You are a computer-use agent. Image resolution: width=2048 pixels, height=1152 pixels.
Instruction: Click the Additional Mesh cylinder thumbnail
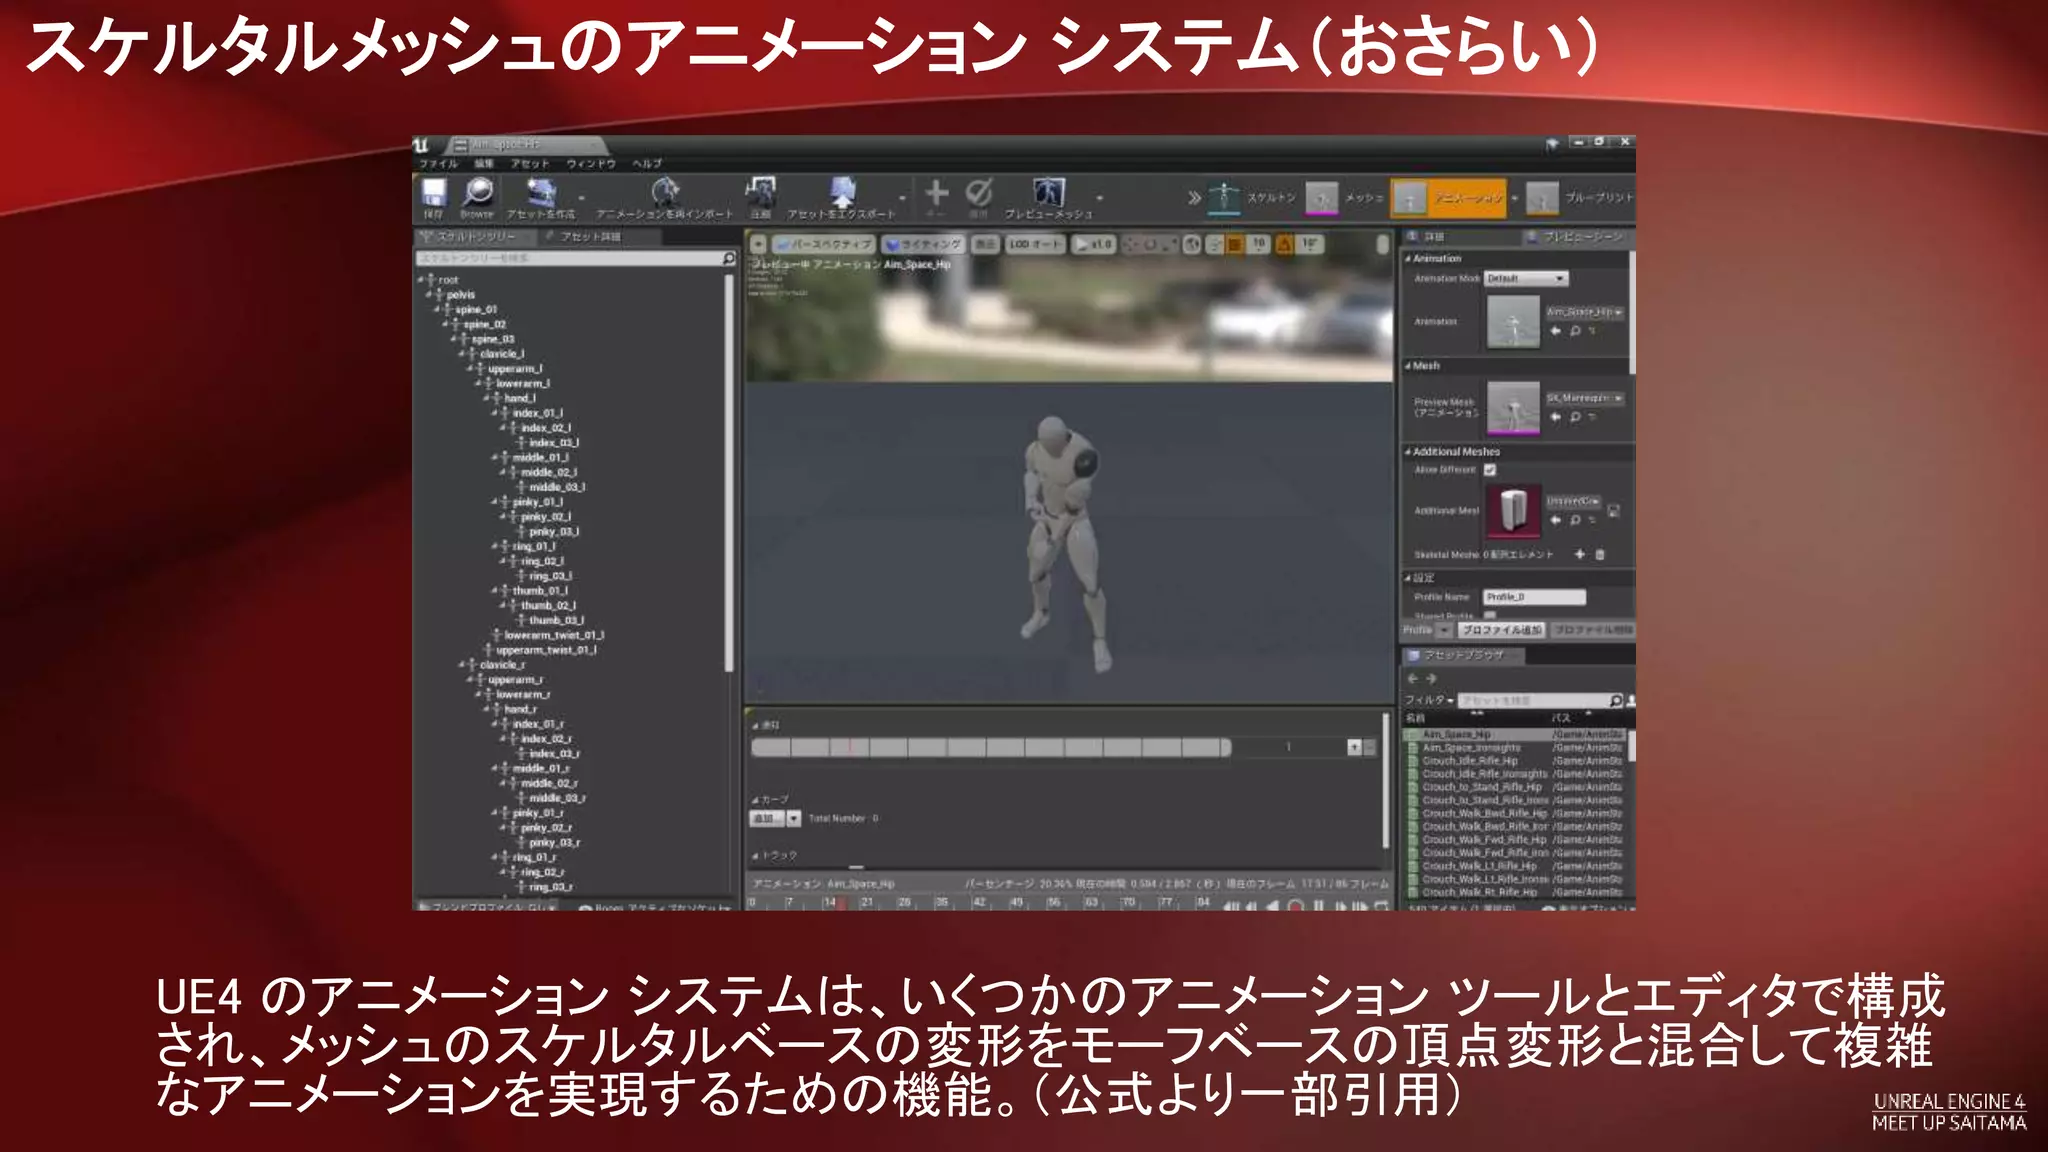[x=1513, y=510]
